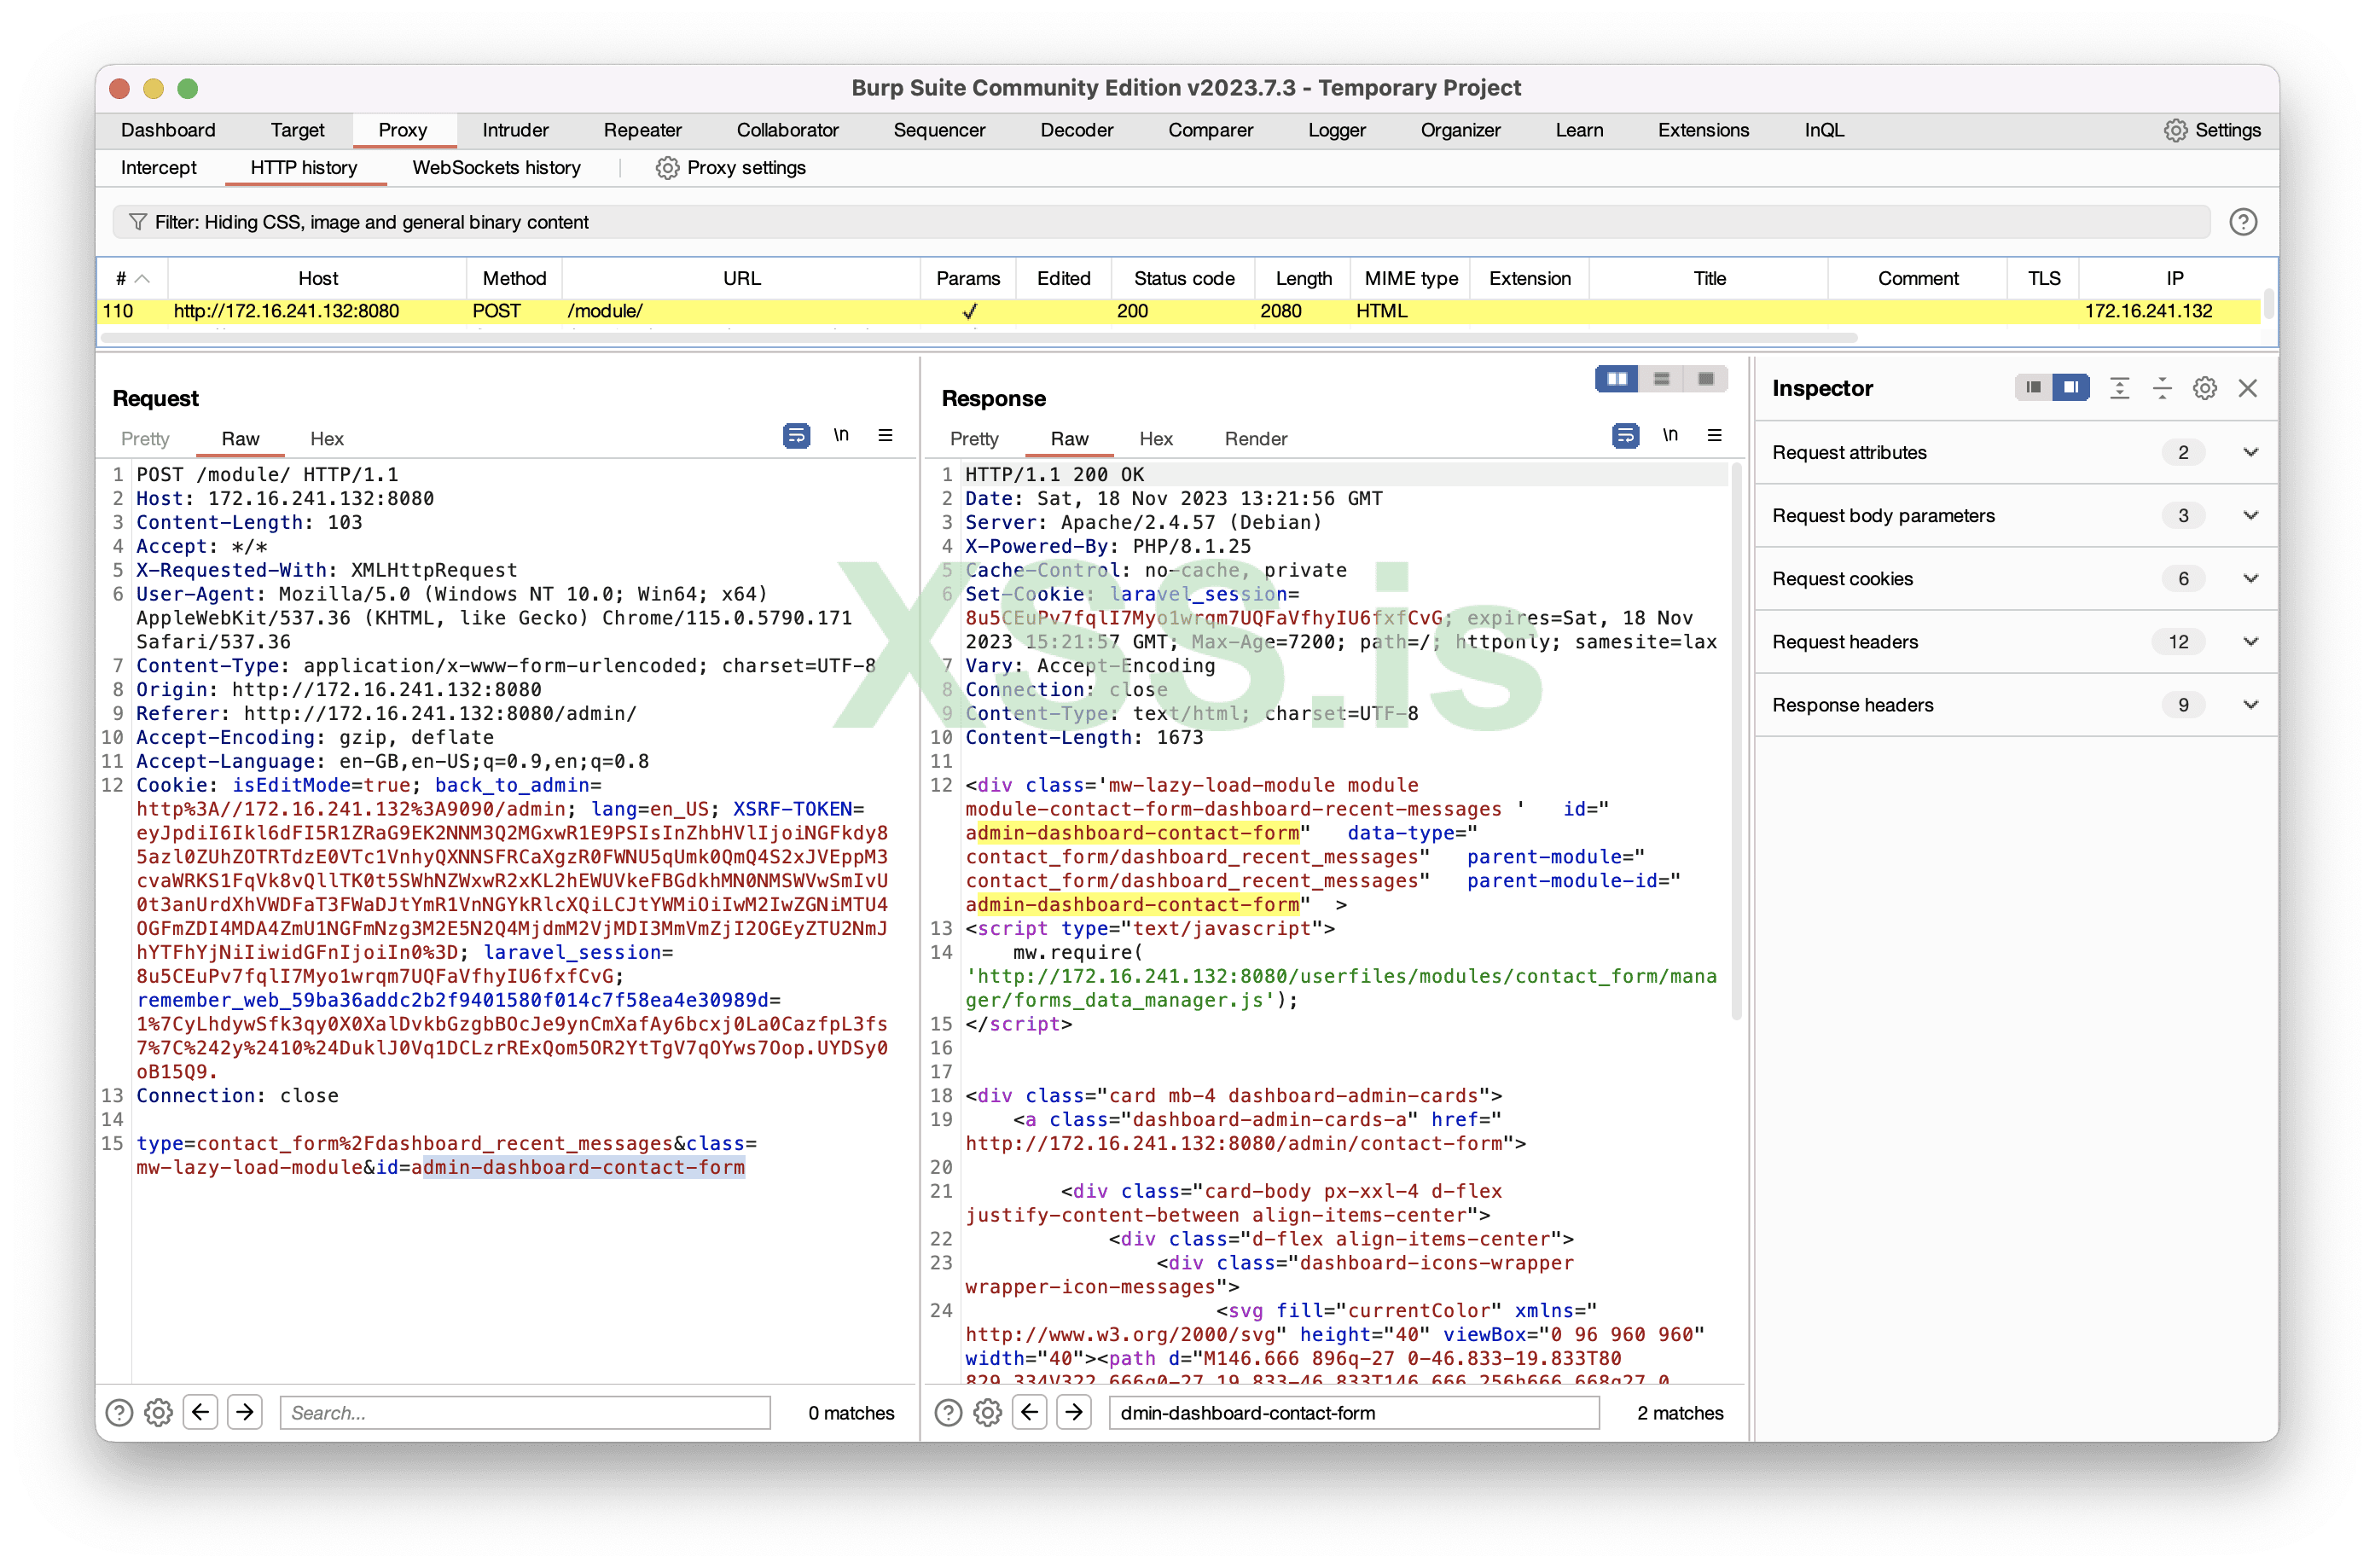Screen dimensions: 2375x1568
Task: Toggle word wrap in Request panel
Action: [796, 436]
